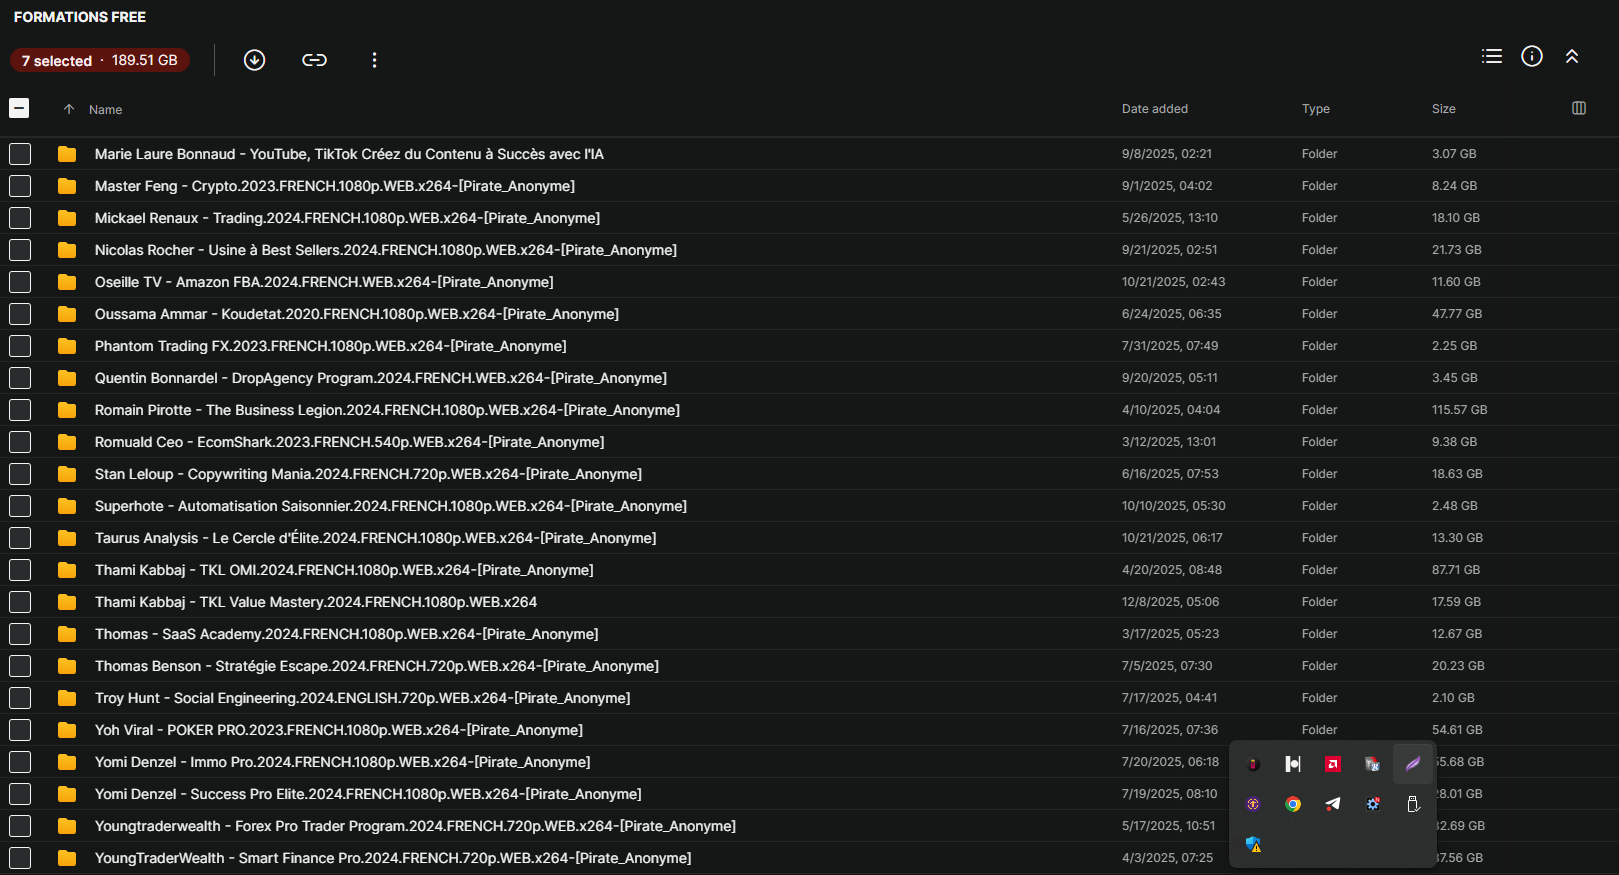Sort by the Date added column
1619x875 pixels.
click(1155, 109)
